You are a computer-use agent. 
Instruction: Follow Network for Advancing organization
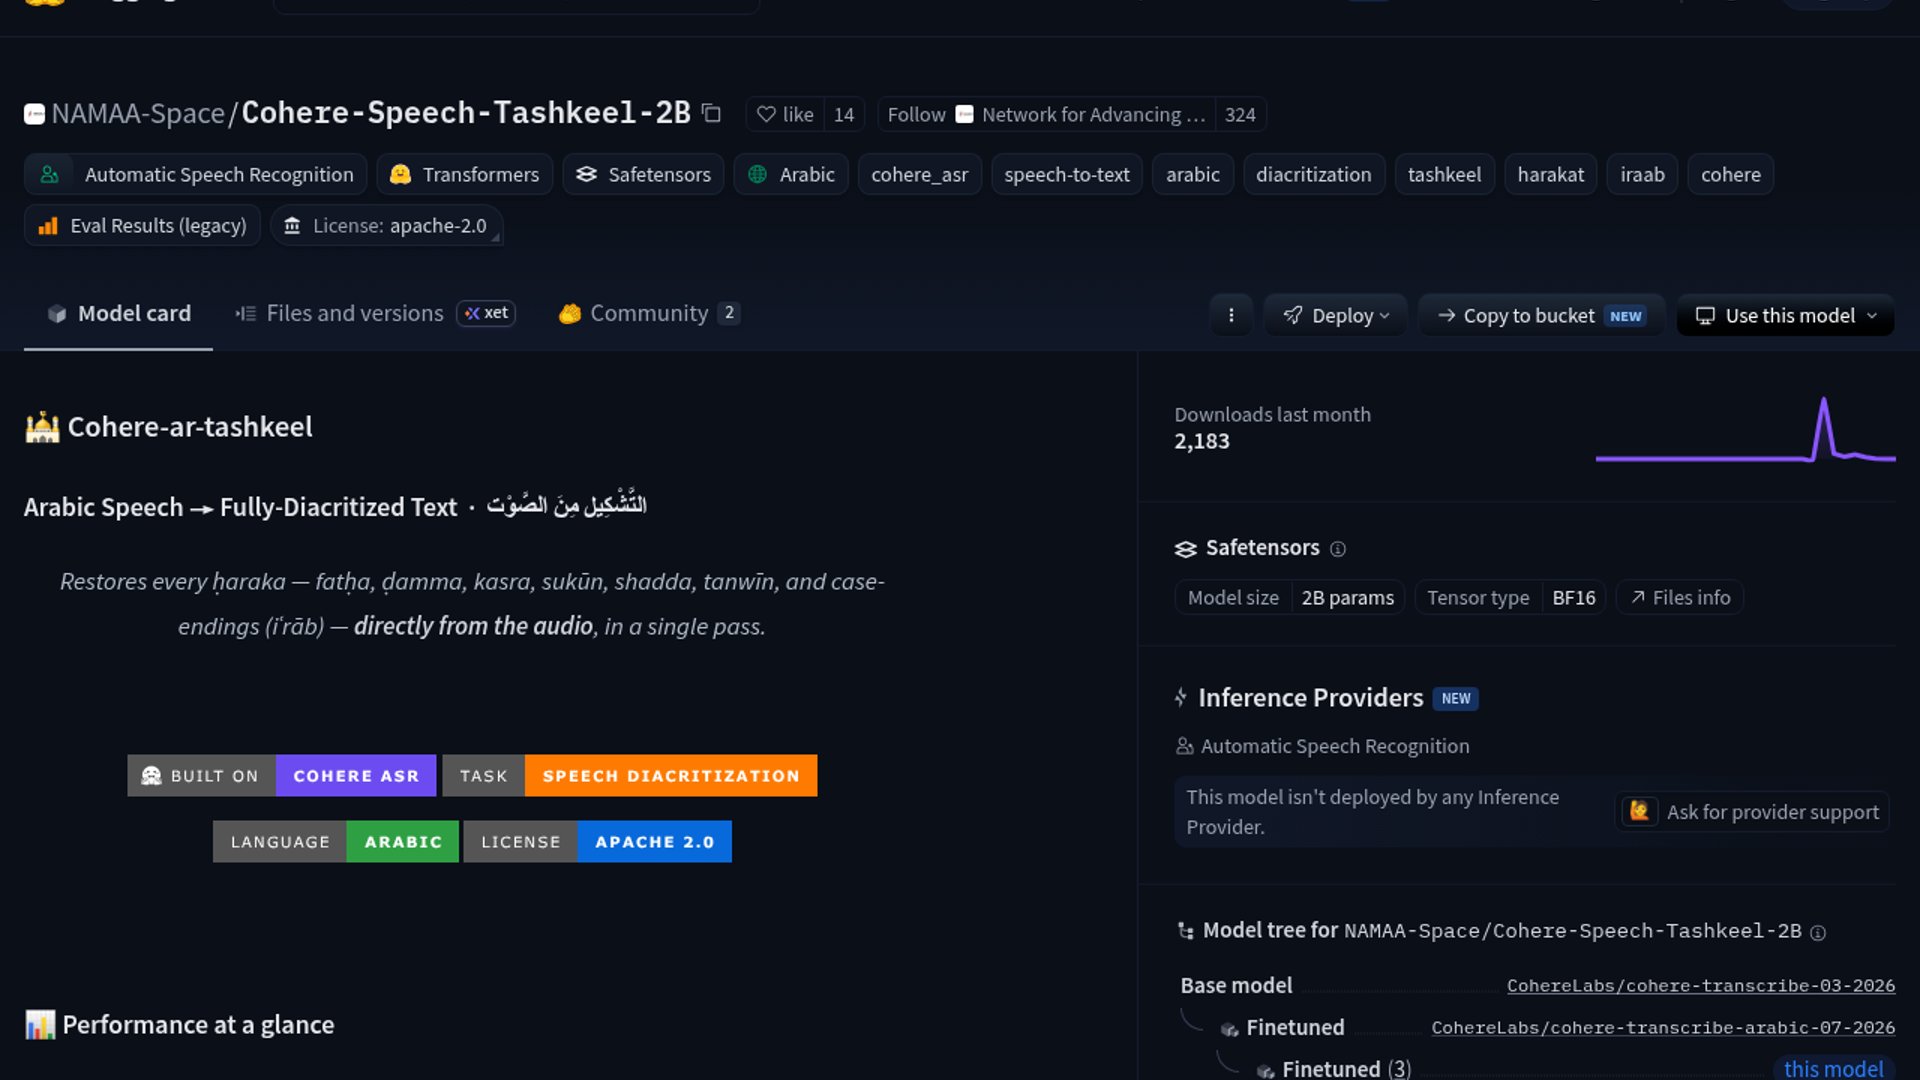(1046, 114)
